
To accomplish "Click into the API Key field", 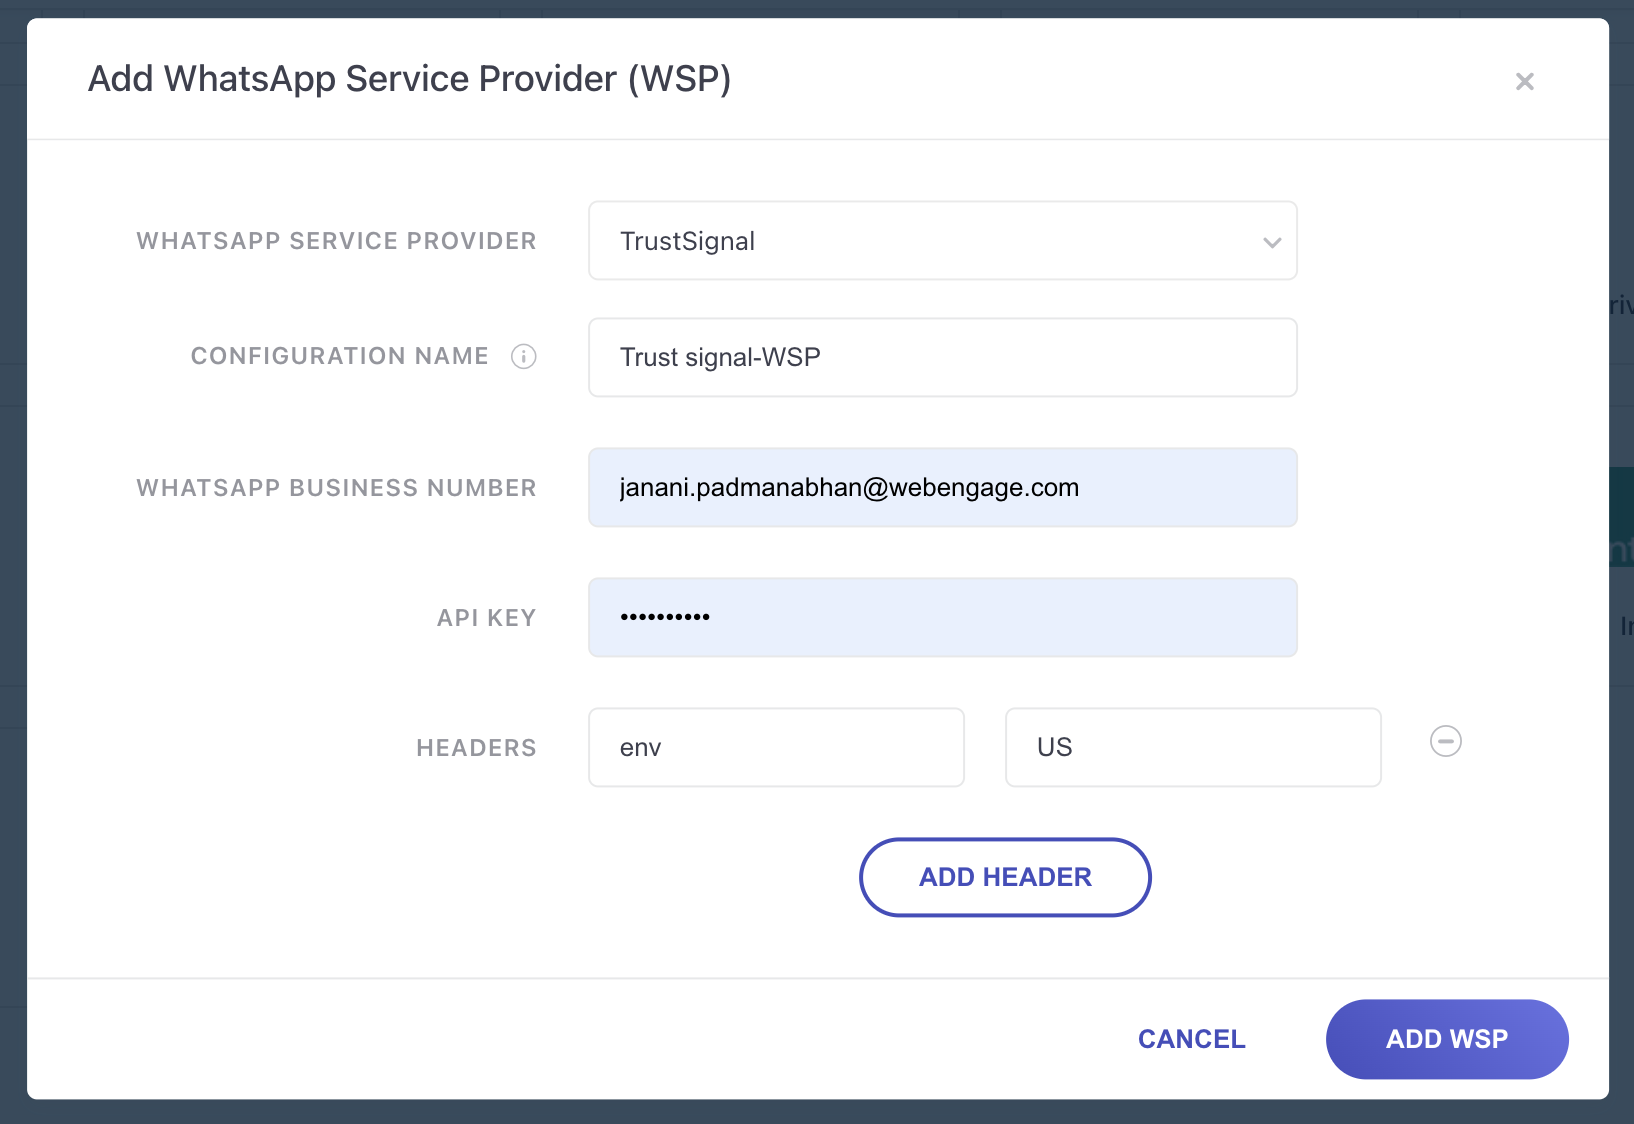I will [942, 617].
